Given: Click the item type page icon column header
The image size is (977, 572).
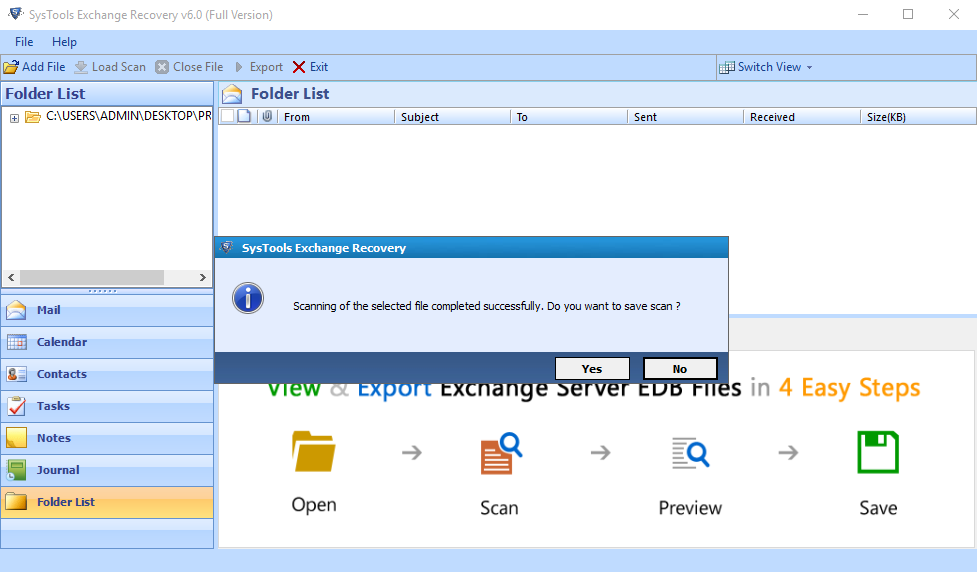Looking at the screenshot, I should point(244,116).
